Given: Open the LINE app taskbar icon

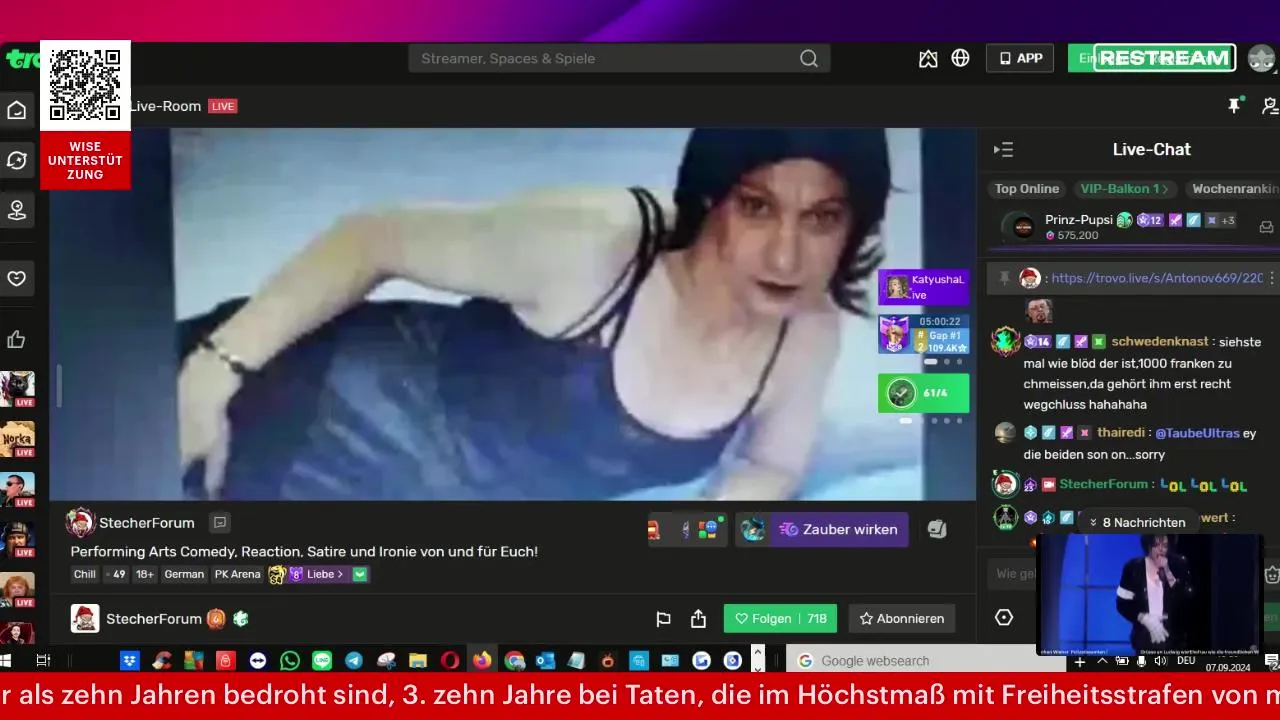Looking at the screenshot, I should coord(322,660).
